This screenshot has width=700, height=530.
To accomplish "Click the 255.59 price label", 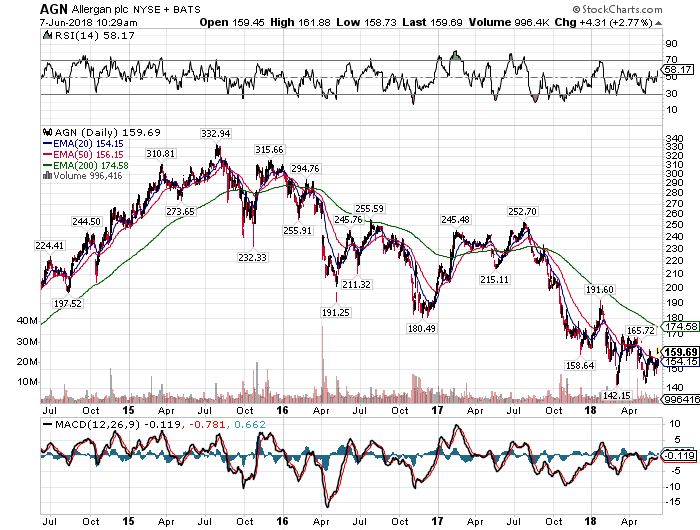I will point(369,209).
